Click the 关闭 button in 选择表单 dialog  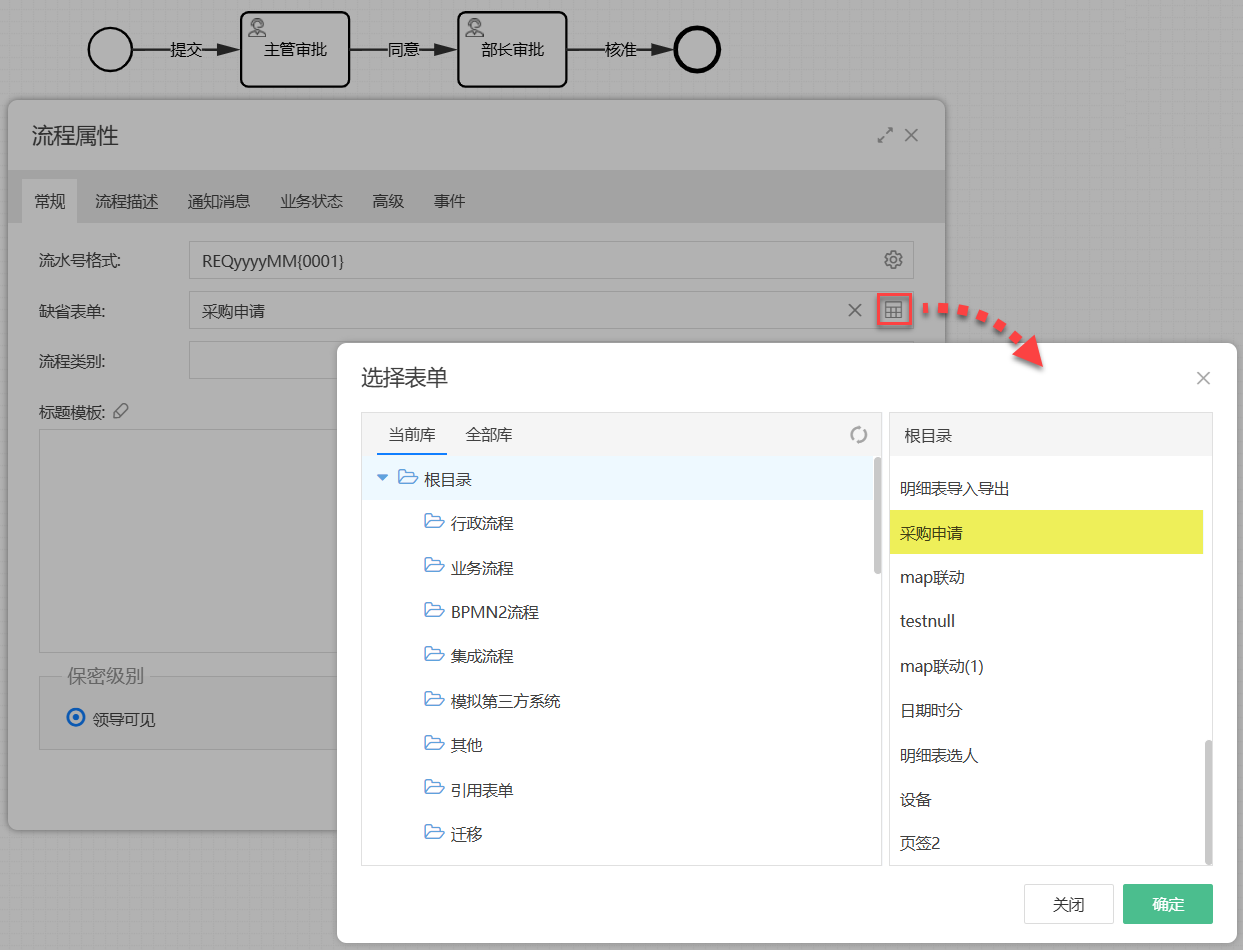point(1068,903)
